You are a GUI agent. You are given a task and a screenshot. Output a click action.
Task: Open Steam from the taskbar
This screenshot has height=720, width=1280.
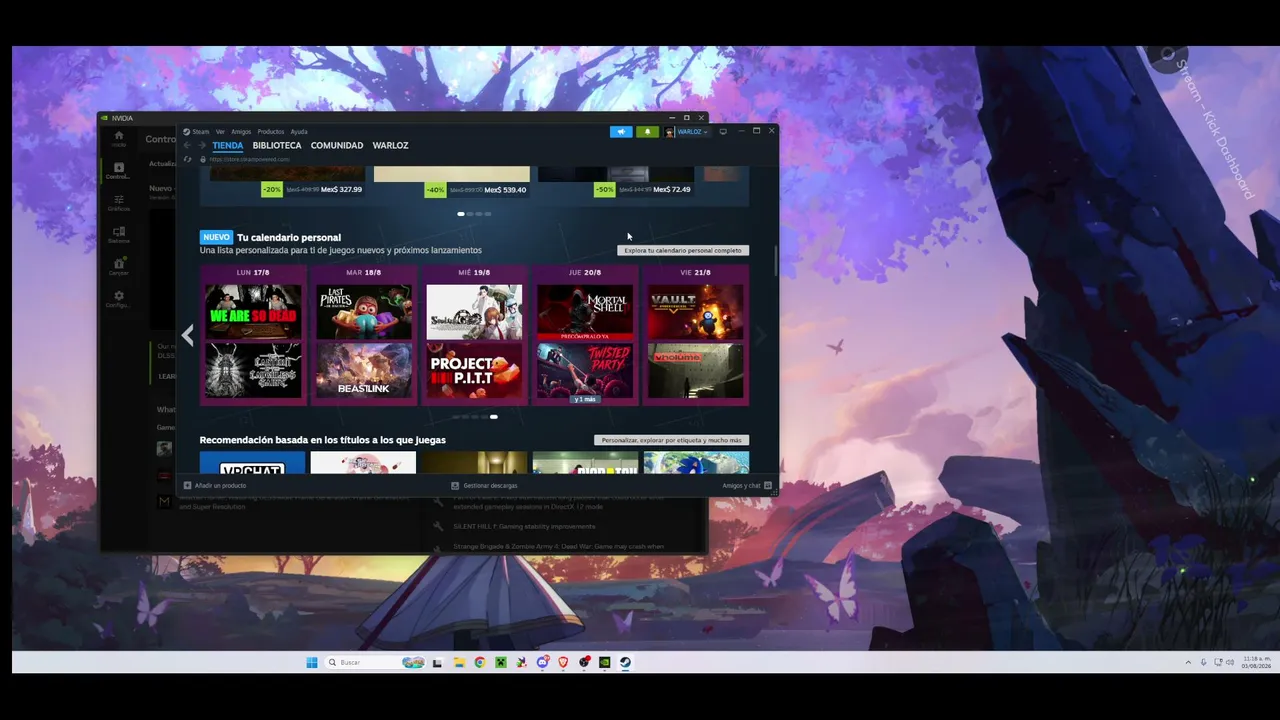click(x=626, y=662)
